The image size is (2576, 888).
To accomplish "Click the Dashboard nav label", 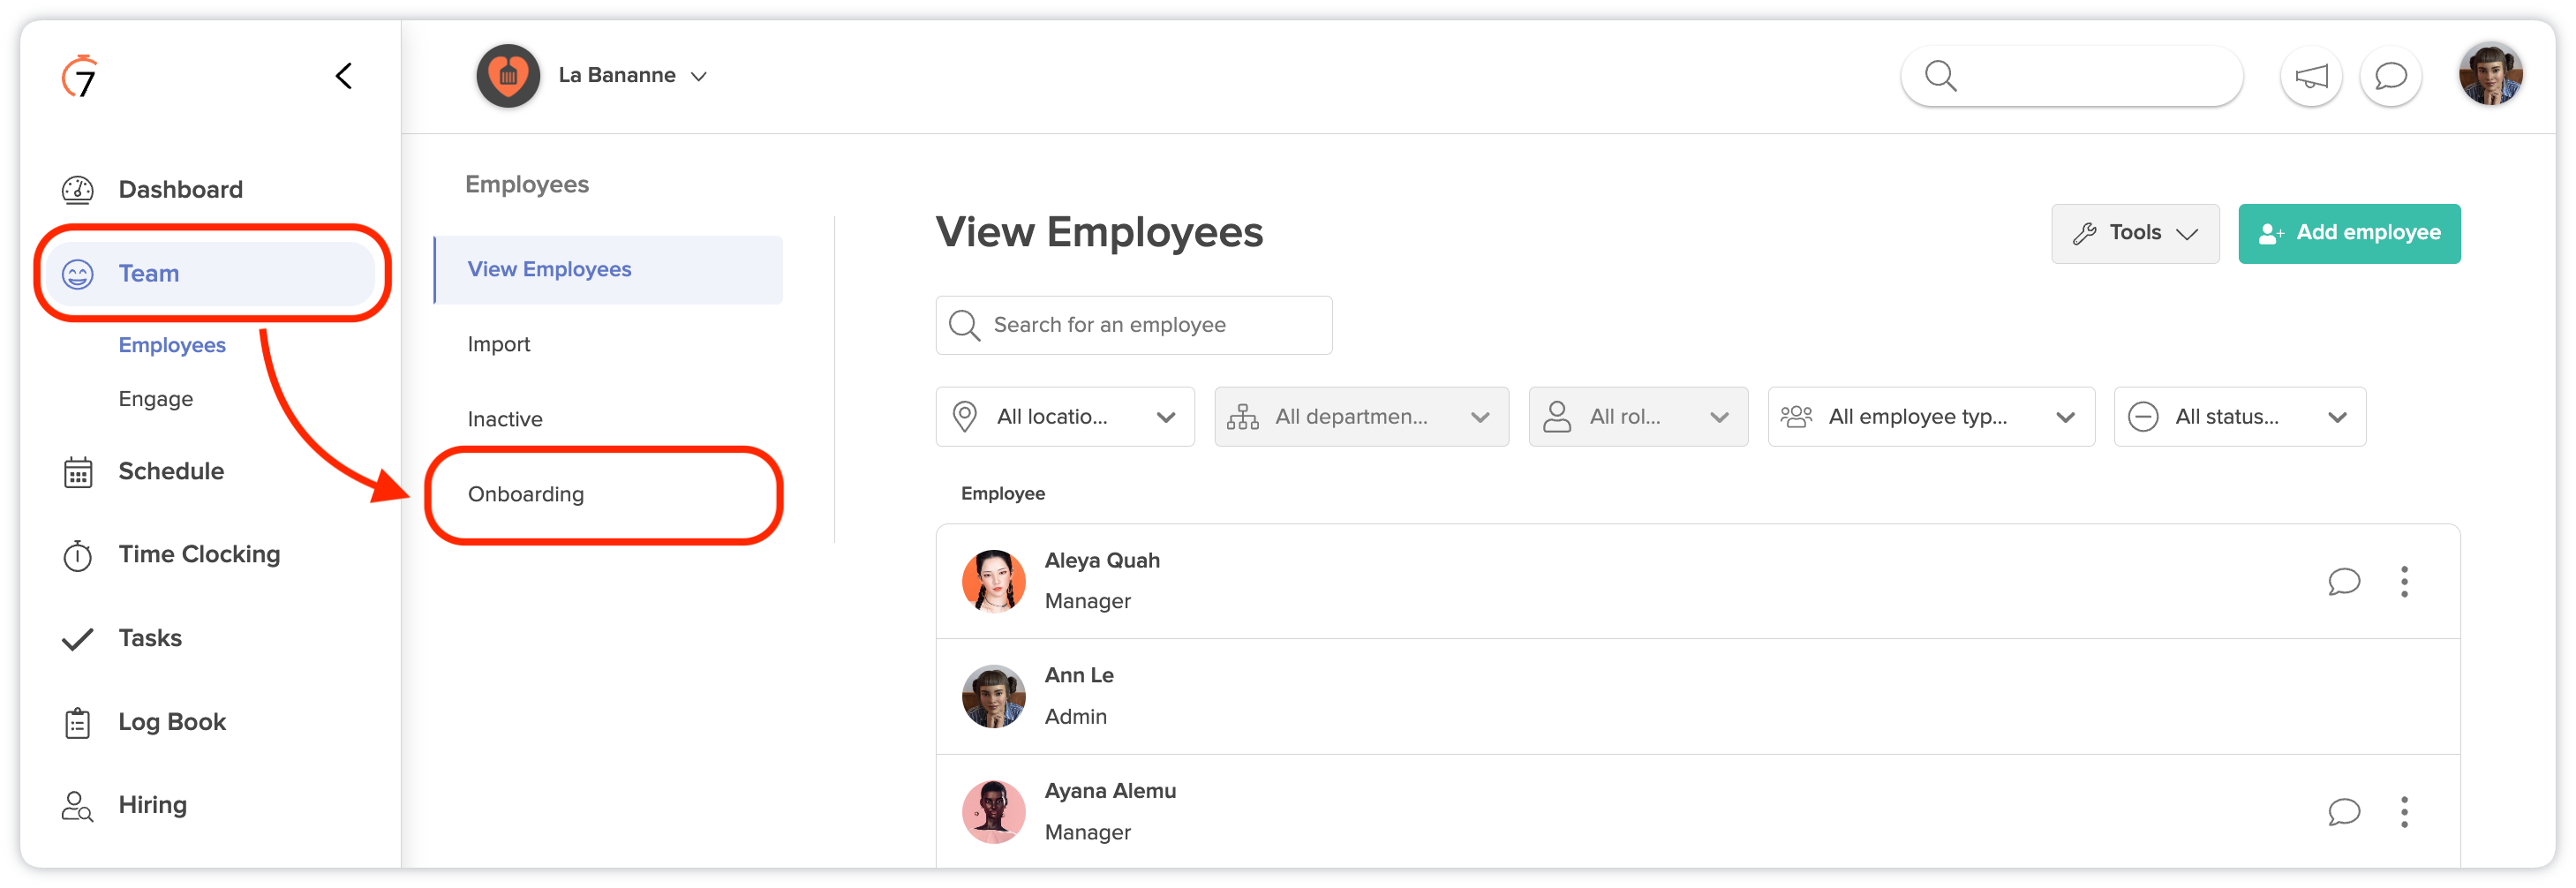I will pyautogui.click(x=181, y=190).
